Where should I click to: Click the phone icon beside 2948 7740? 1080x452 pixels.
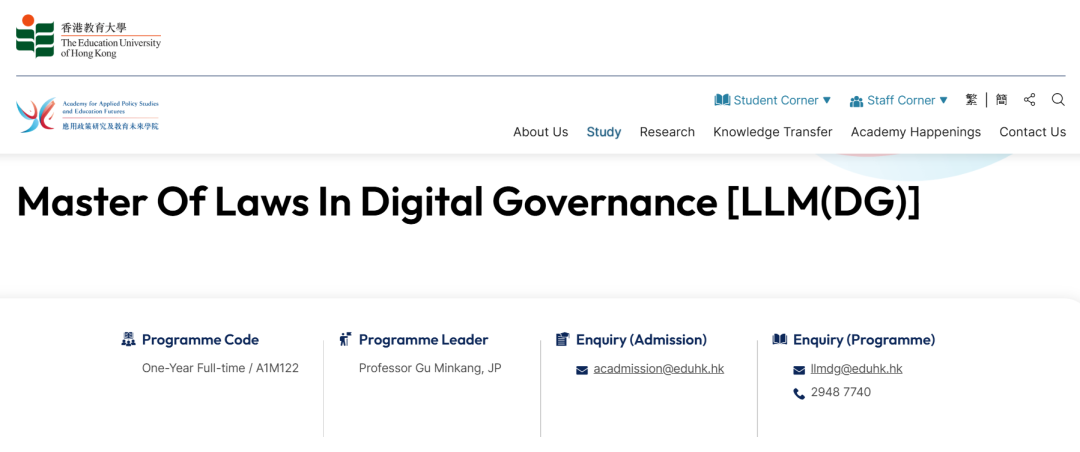pyautogui.click(x=799, y=394)
